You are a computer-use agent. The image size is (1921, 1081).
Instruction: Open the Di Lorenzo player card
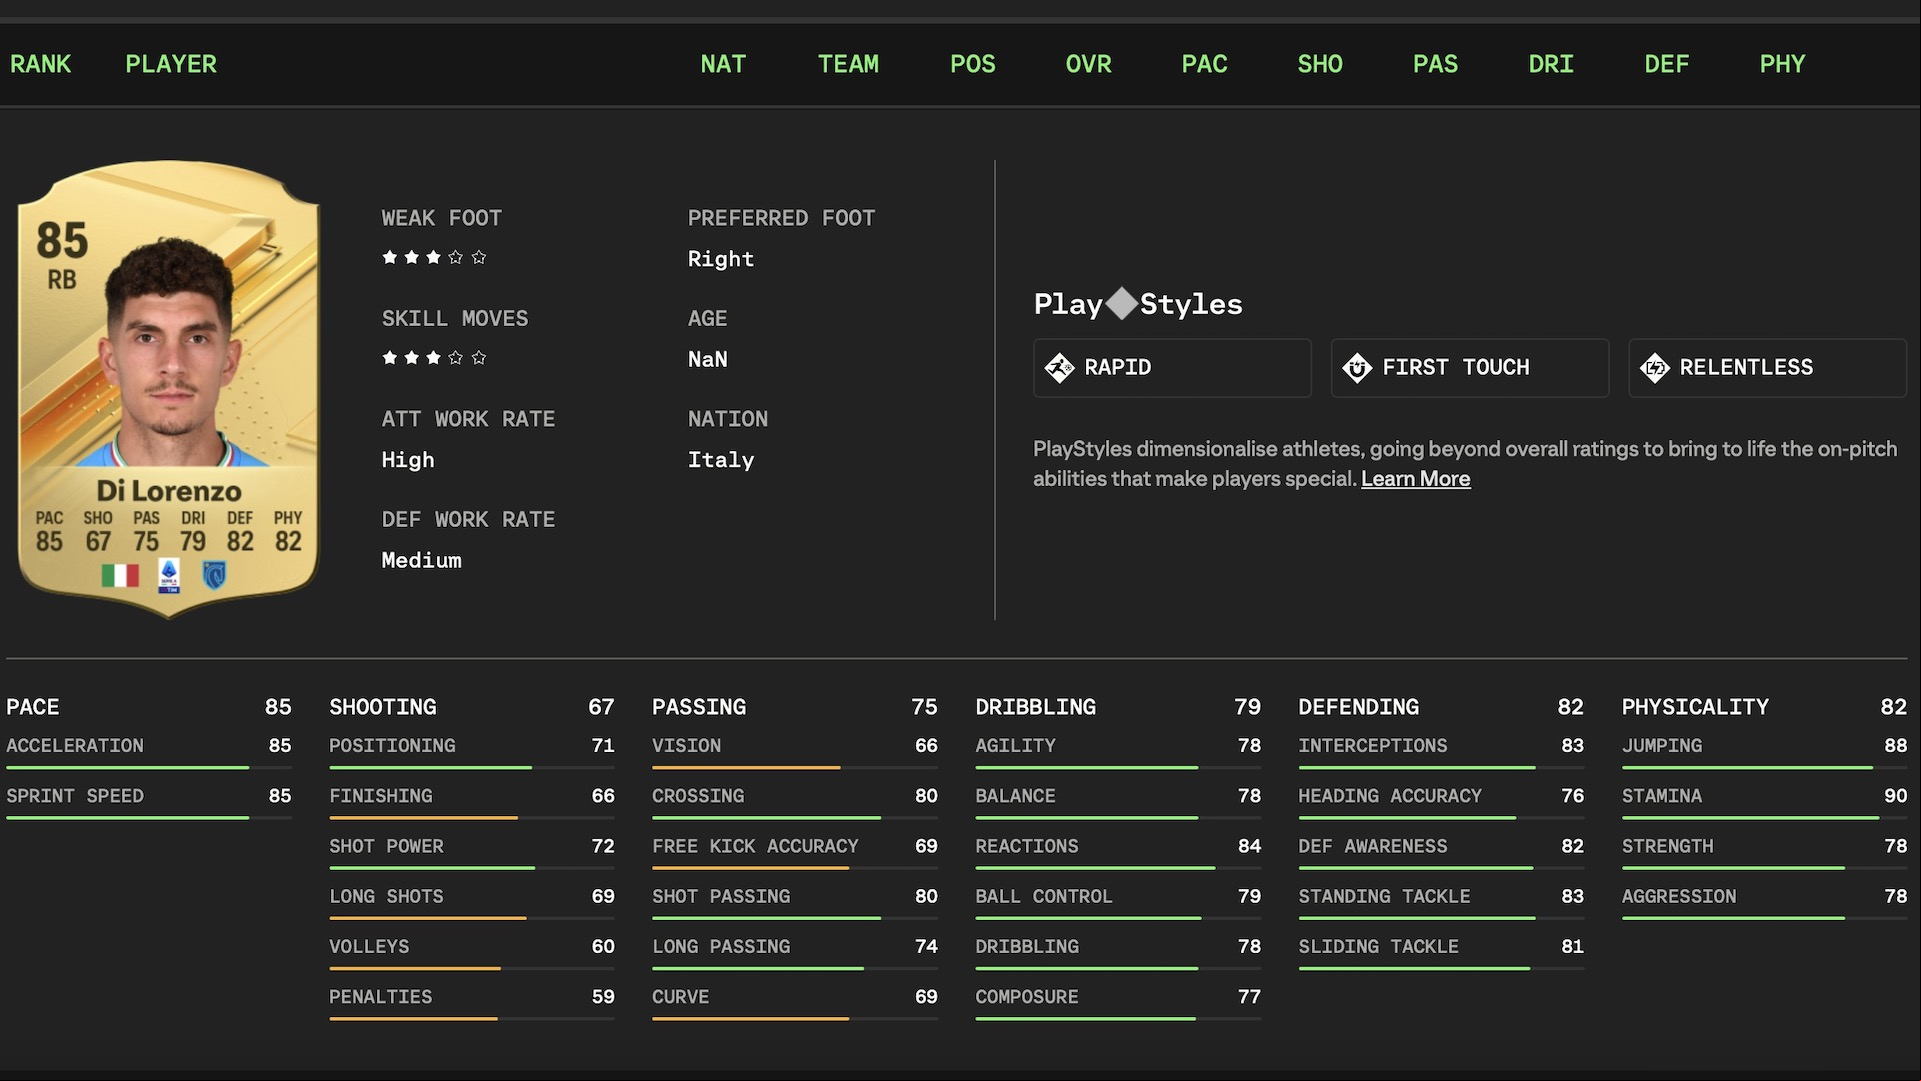(x=168, y=388)
